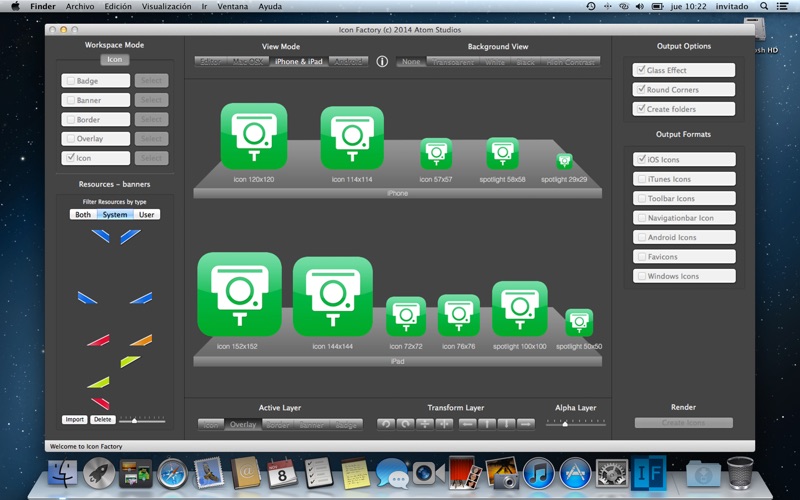Uncheck the Icon layer checkbox
This screenshot has height=500, width=800.
[x=71, y=158]
